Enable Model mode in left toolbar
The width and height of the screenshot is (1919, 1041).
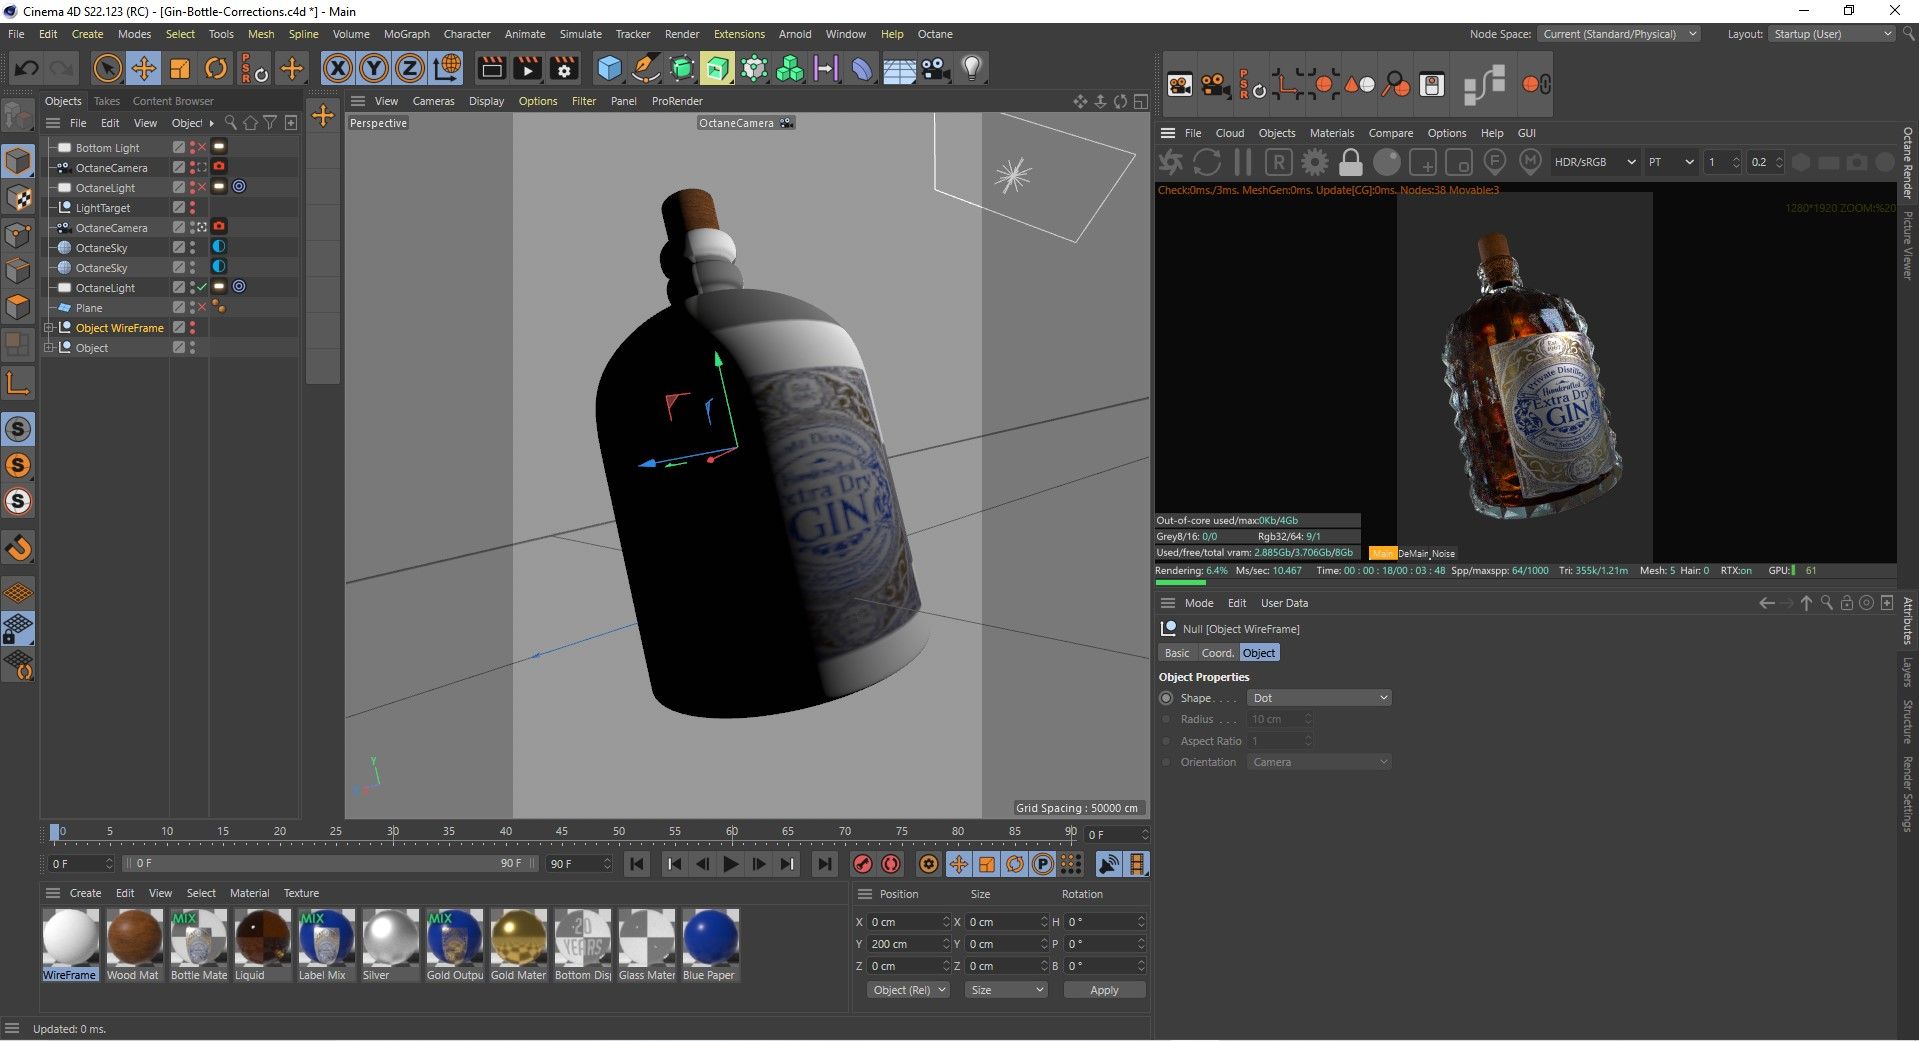pos(18,161)
